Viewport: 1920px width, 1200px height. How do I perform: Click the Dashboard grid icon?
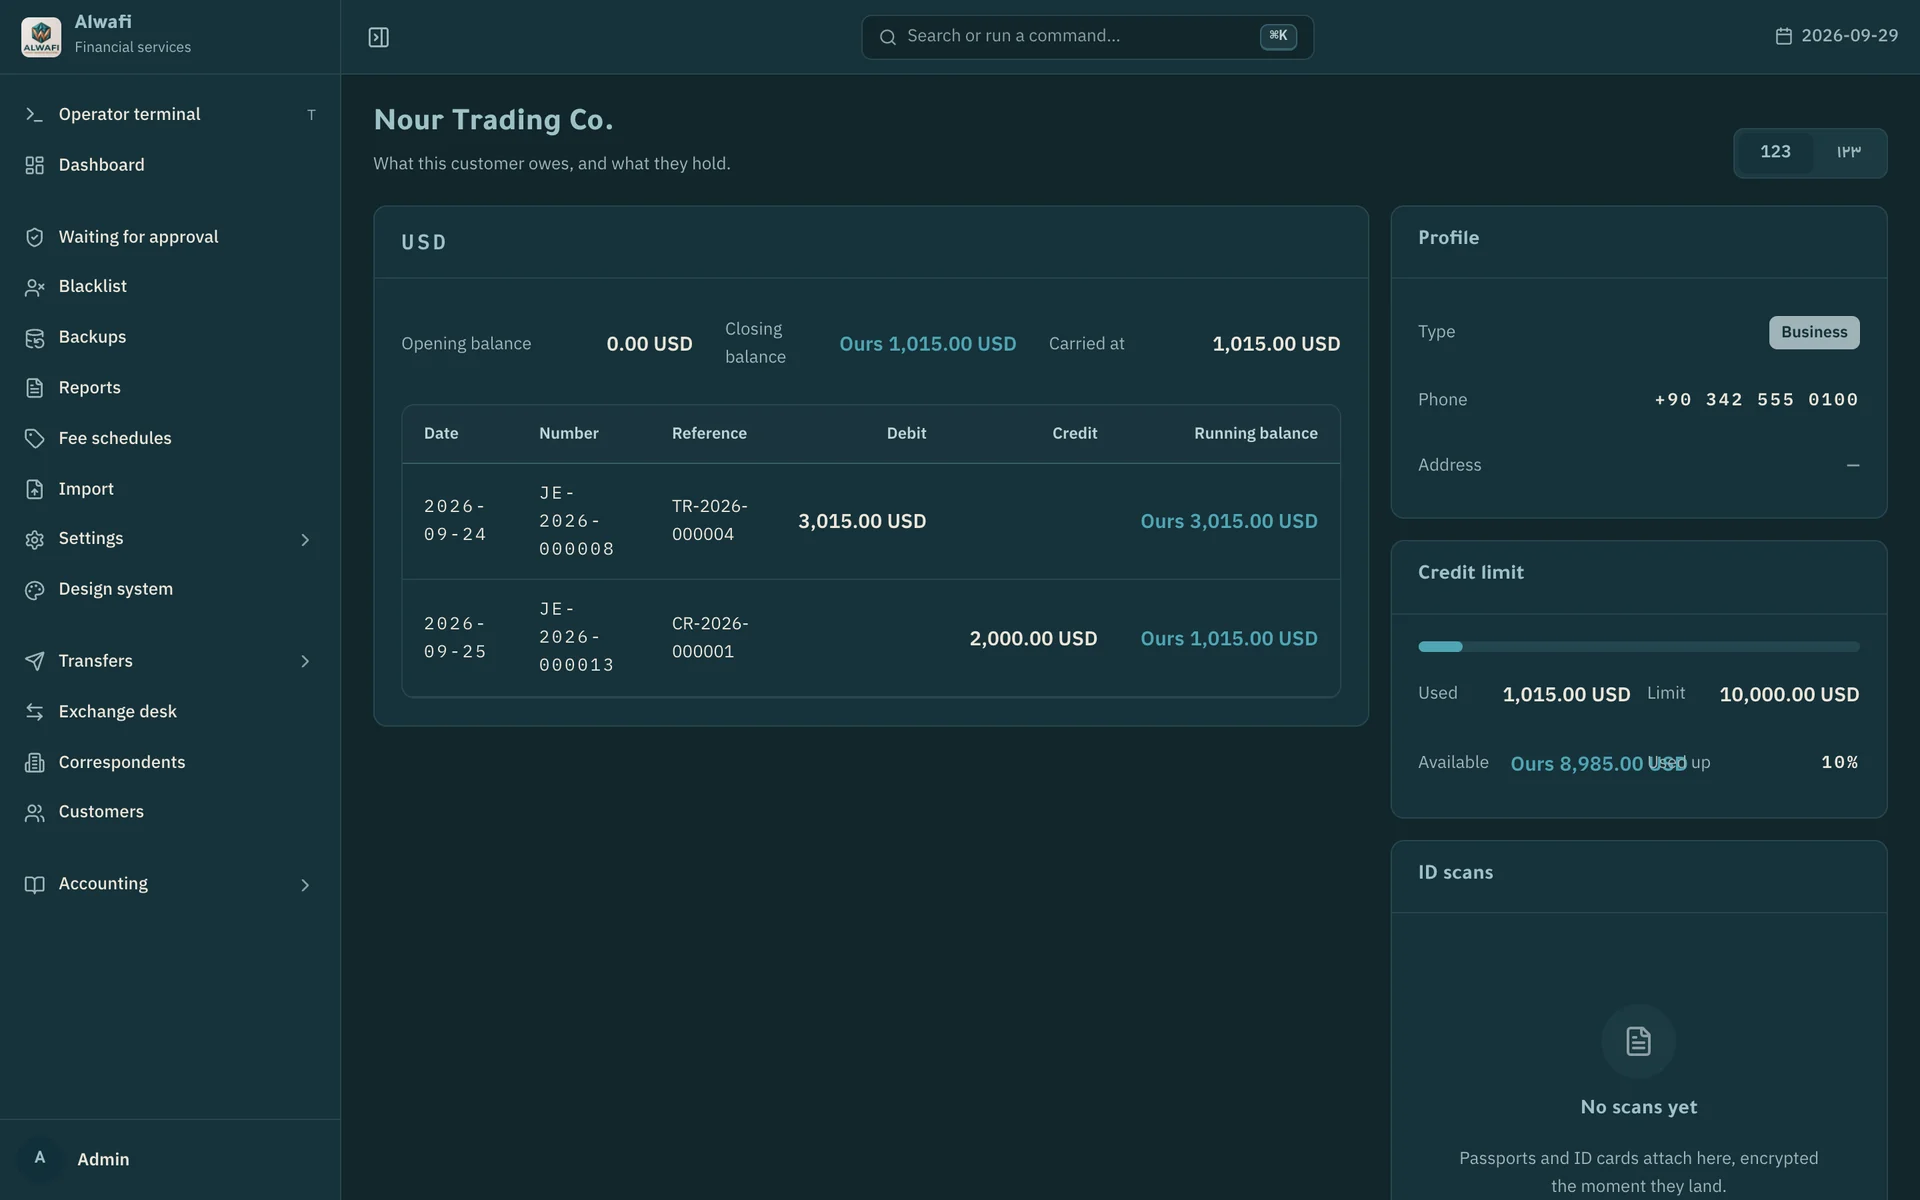[34, 165]
